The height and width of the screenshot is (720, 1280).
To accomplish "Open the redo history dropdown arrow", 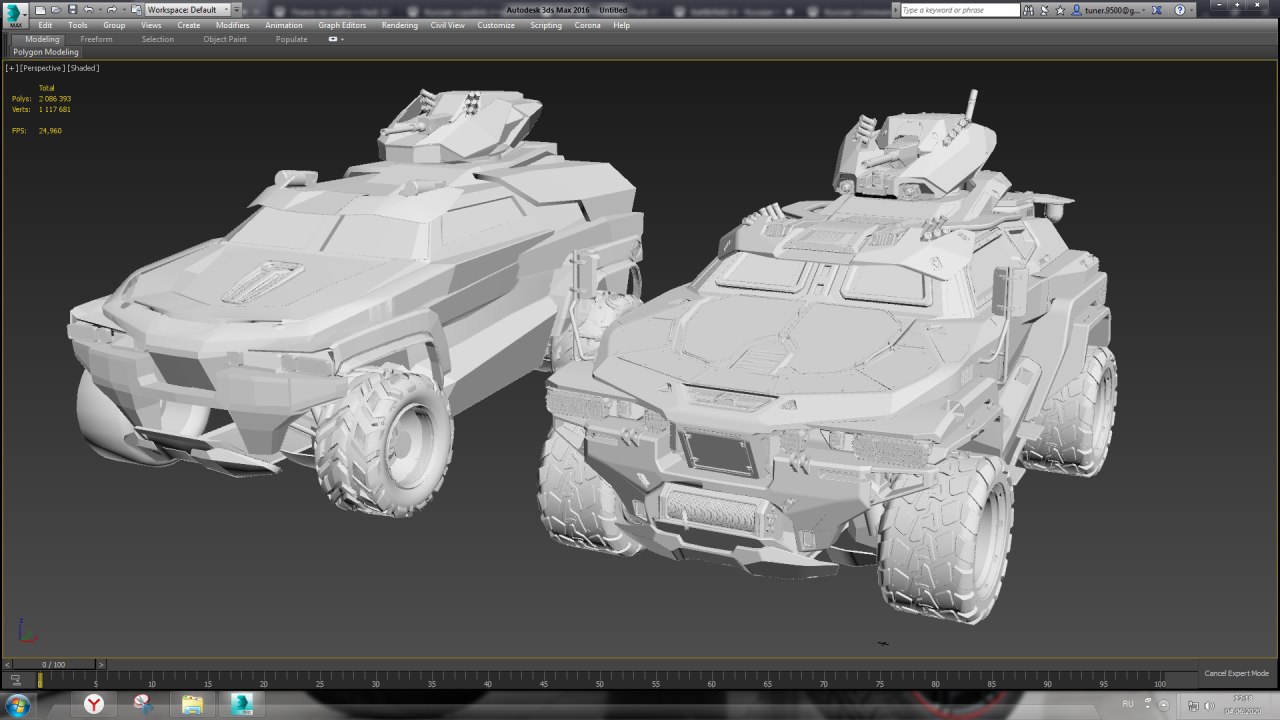I will (122, 9).
